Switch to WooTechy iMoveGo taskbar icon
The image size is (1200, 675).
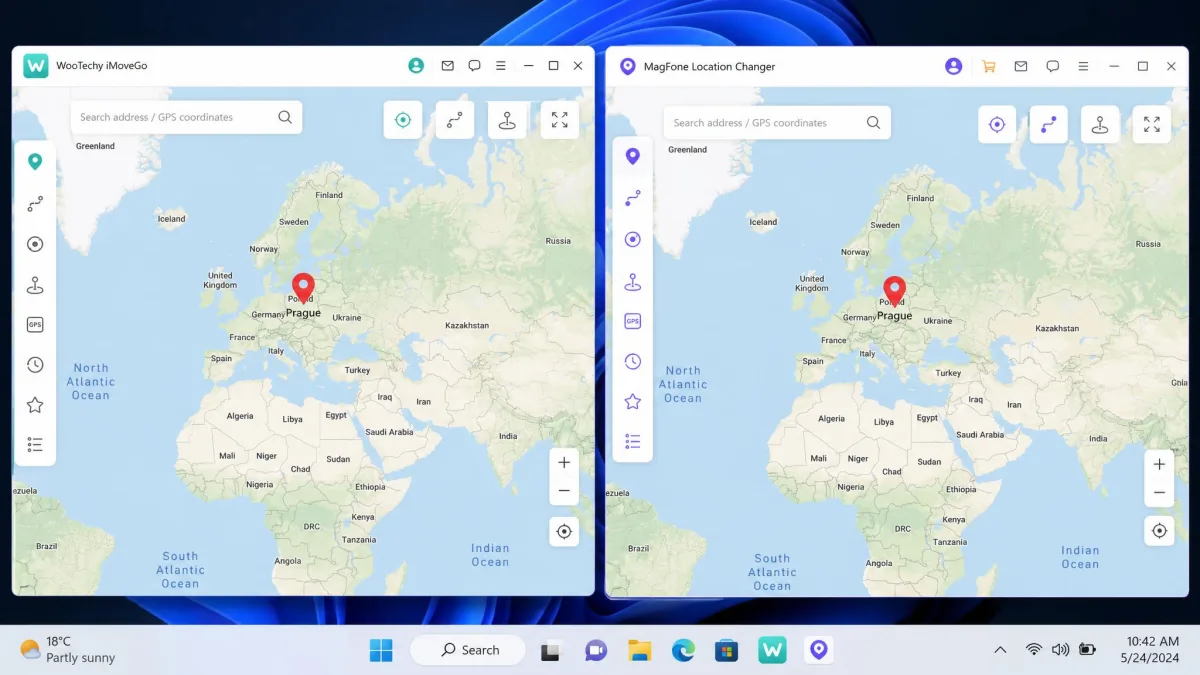click(x=771, y=650)
